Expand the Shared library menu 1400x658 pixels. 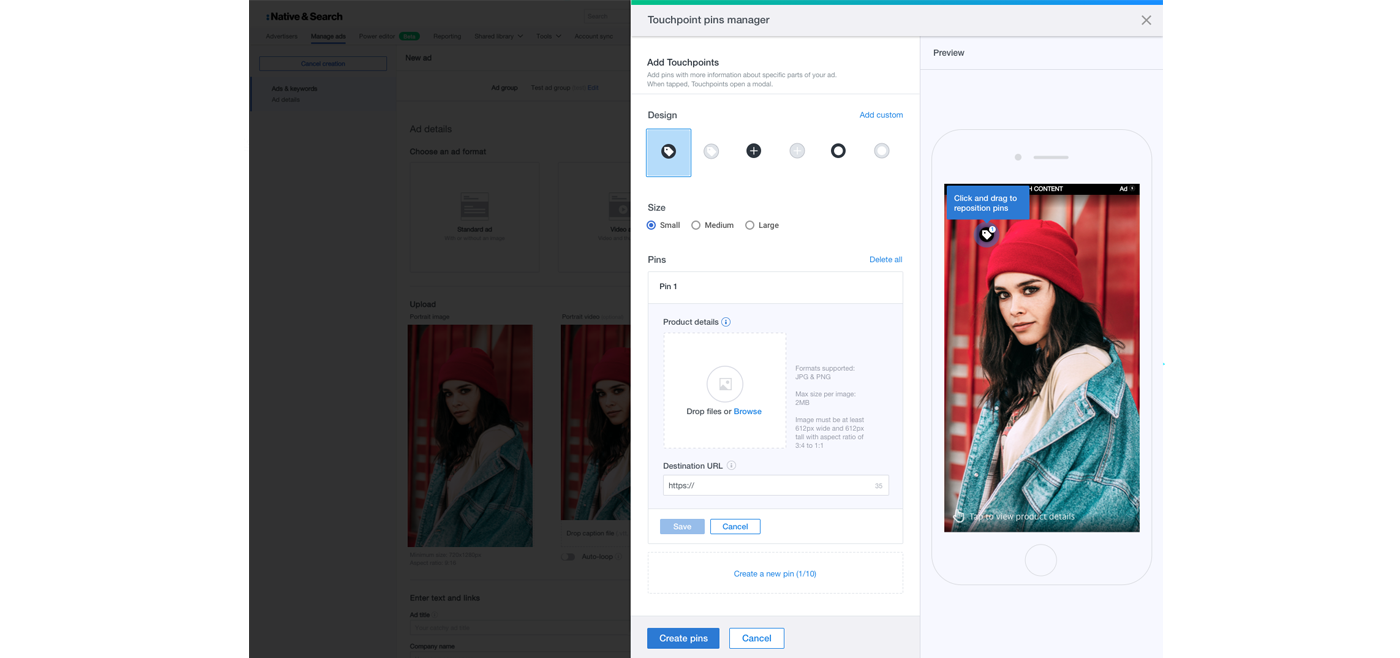[498, 36]
